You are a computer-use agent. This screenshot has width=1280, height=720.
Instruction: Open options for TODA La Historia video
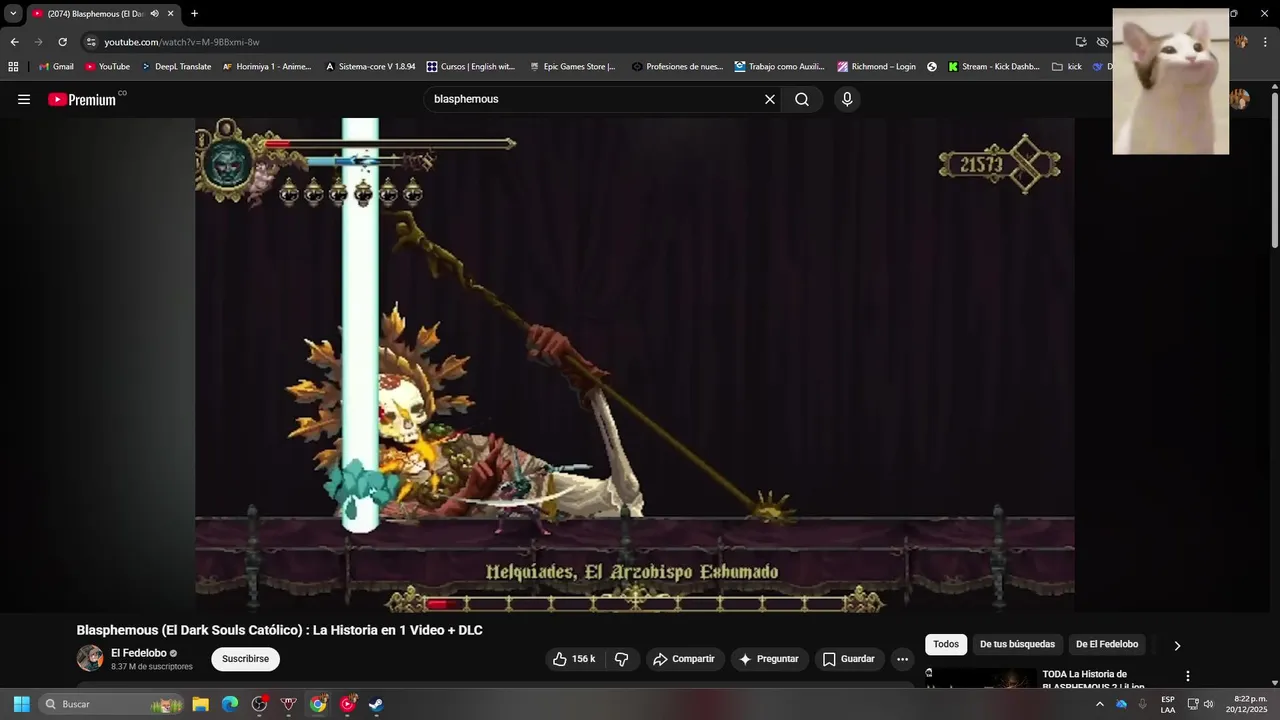(1188, 677)
